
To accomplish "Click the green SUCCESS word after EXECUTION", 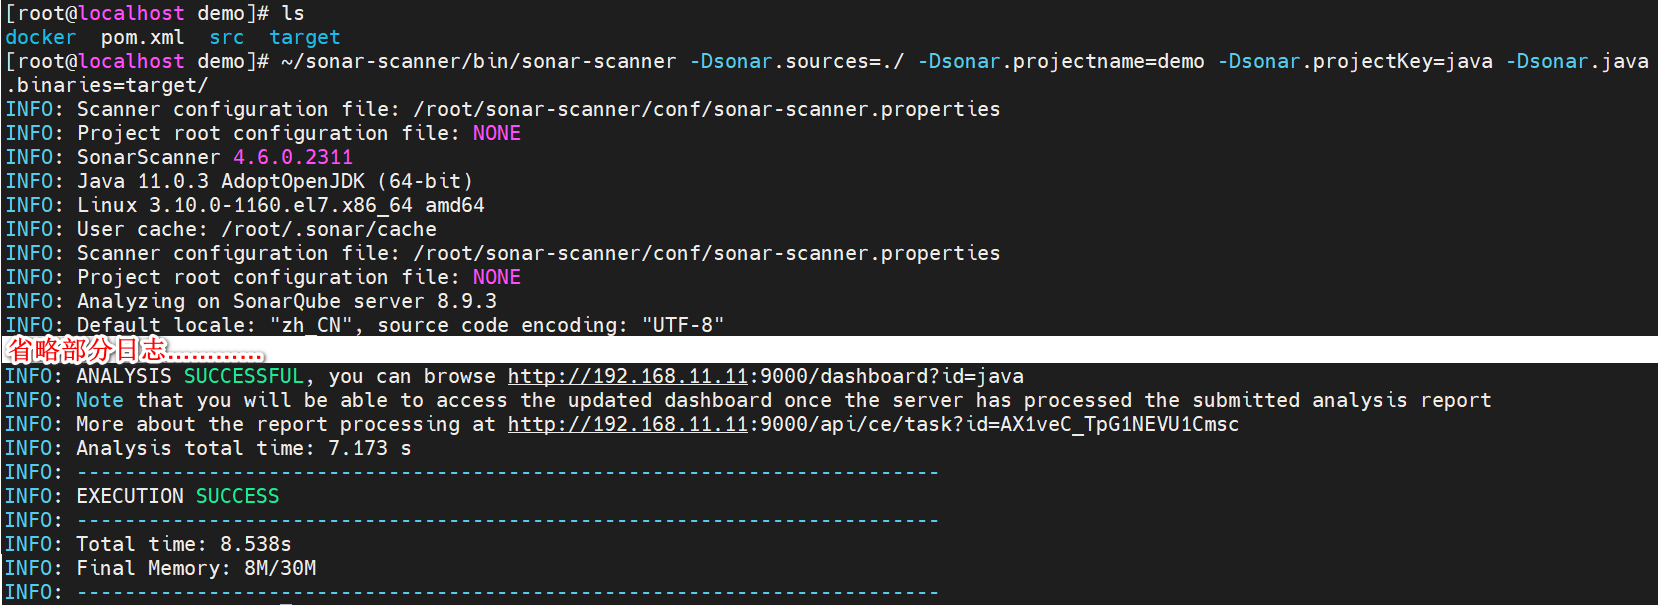I will coord(237,496).
